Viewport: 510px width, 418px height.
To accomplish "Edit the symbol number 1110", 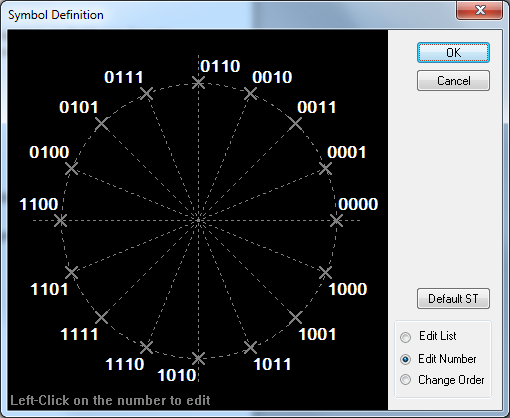I will point(125,364).
